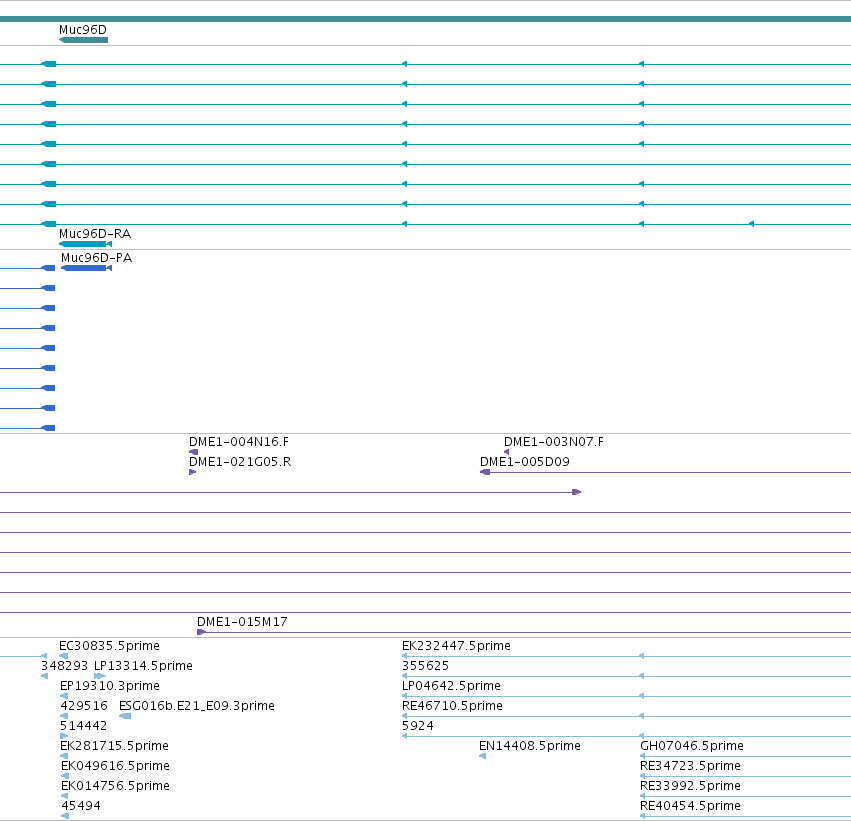Click the 429516 EST label
This screenshot has width=851, height=821.
(x=84, y=706)
